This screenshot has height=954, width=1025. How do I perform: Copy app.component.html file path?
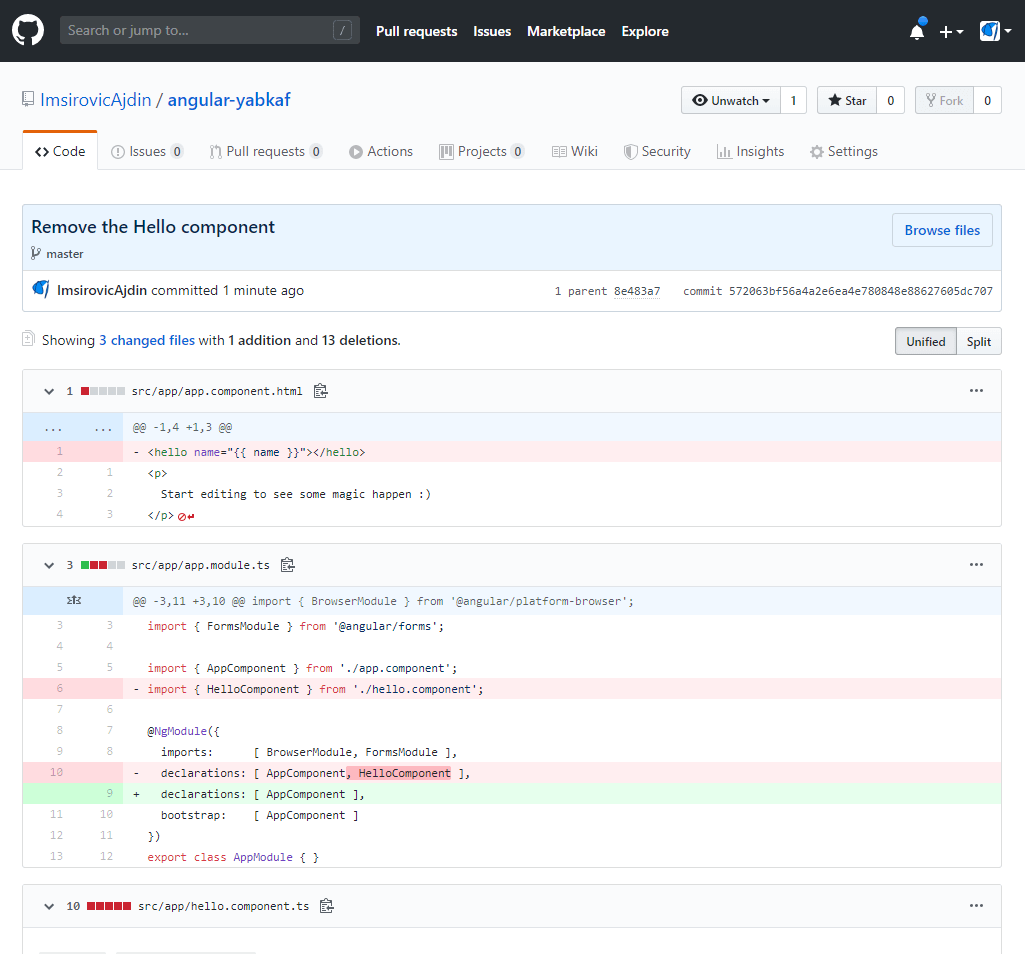(x=320, y=391)
